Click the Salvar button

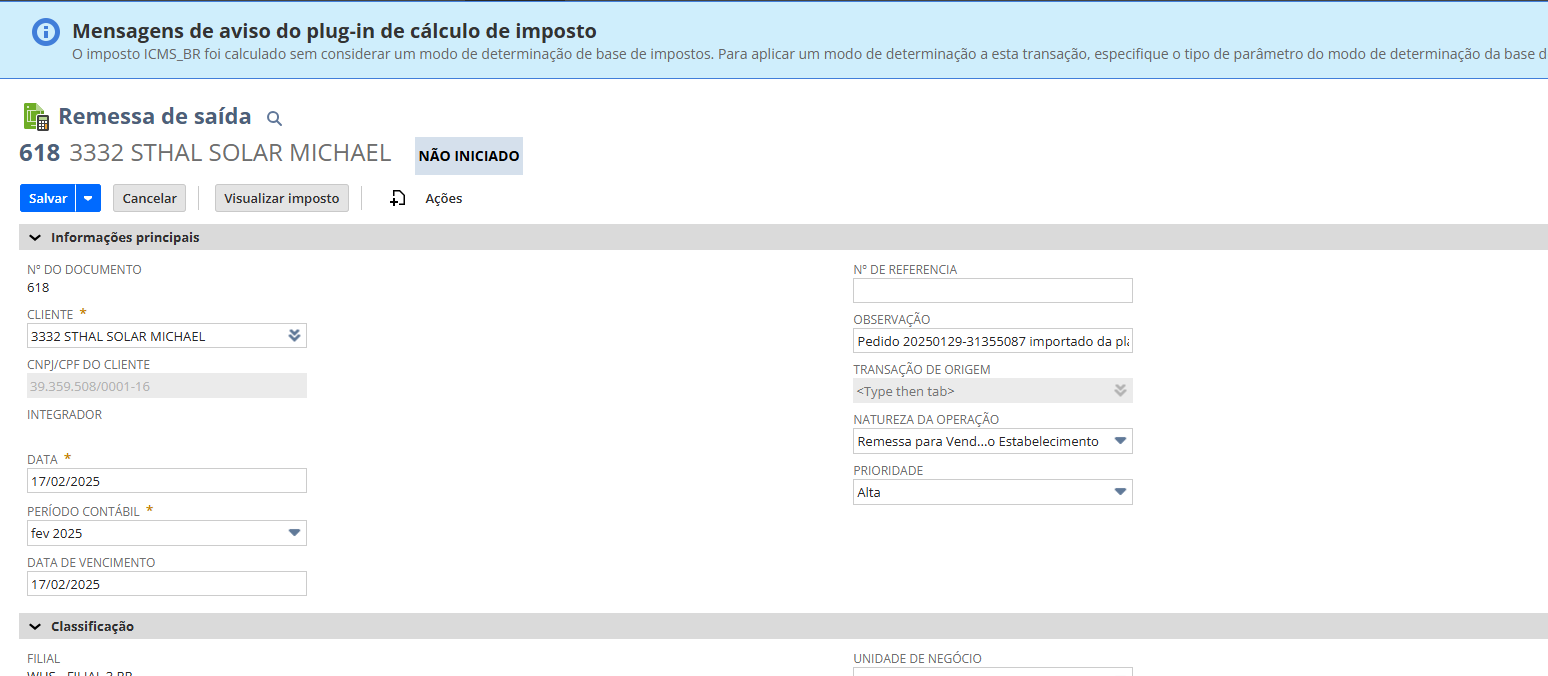point(47,198)
